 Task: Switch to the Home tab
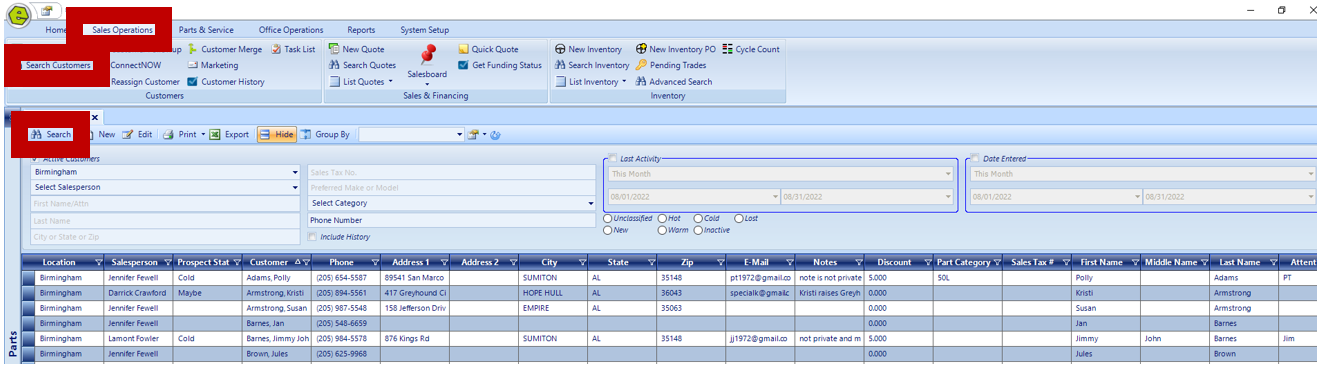pyautogui.click(x=56, y=30)
